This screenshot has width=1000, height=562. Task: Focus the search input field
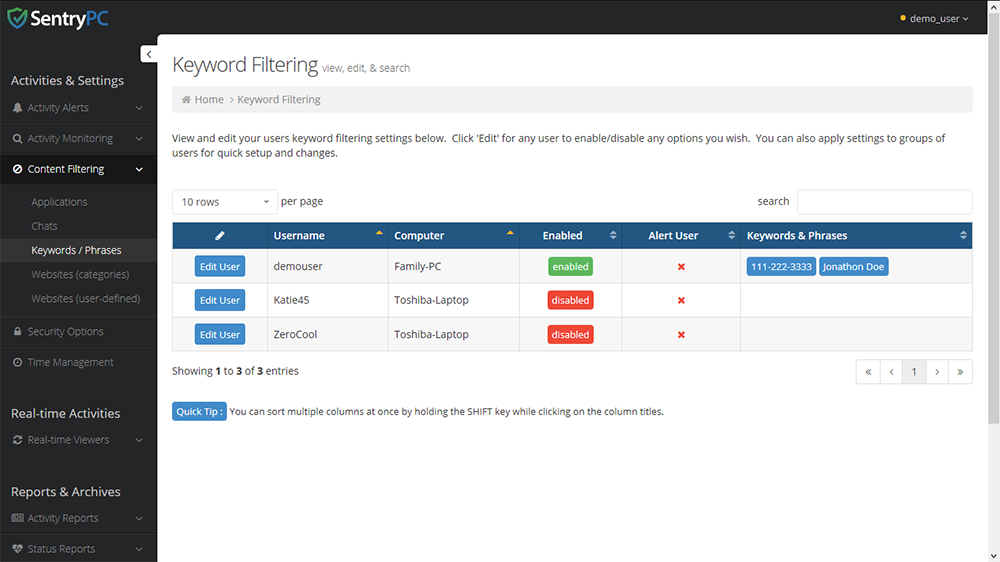pos(885,202)
